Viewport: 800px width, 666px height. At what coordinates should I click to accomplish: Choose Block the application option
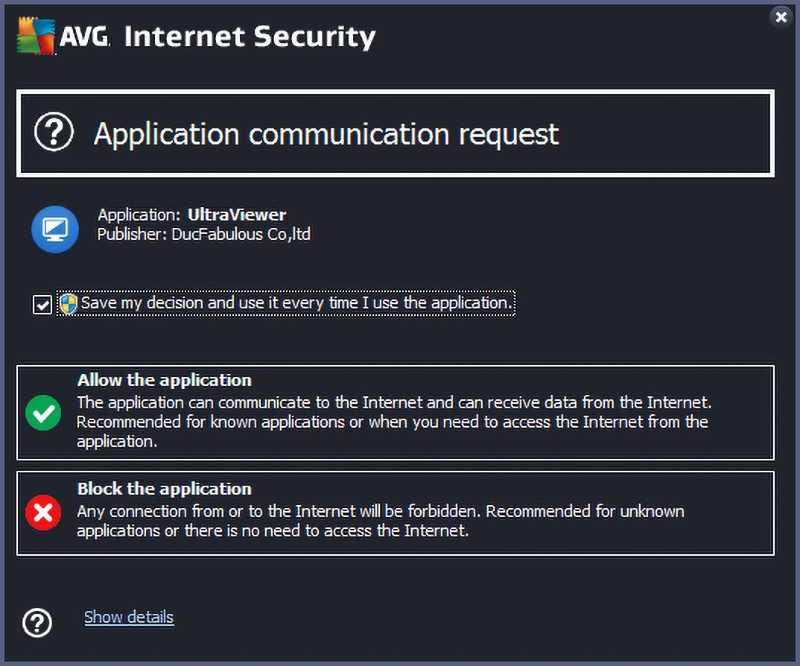[395, 513]
